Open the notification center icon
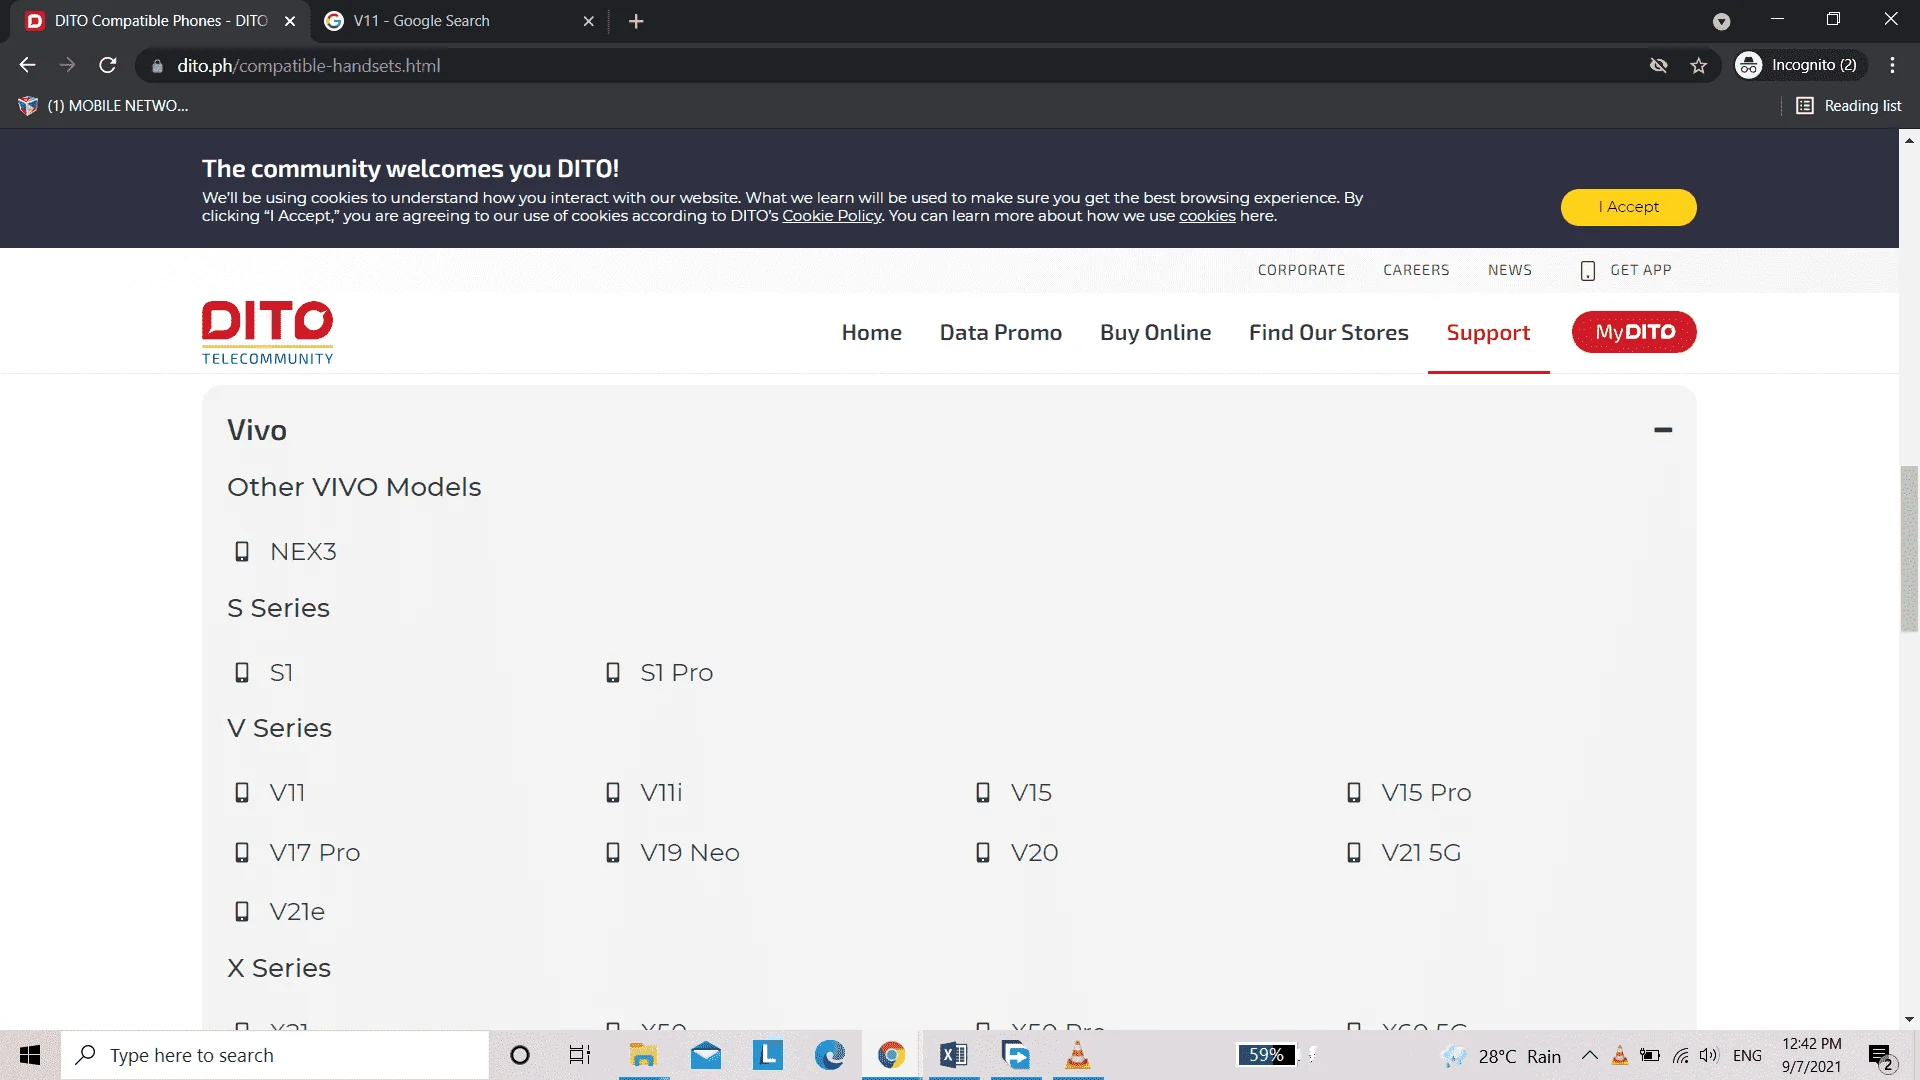1920x1080 pixels. [1881, 1056]
